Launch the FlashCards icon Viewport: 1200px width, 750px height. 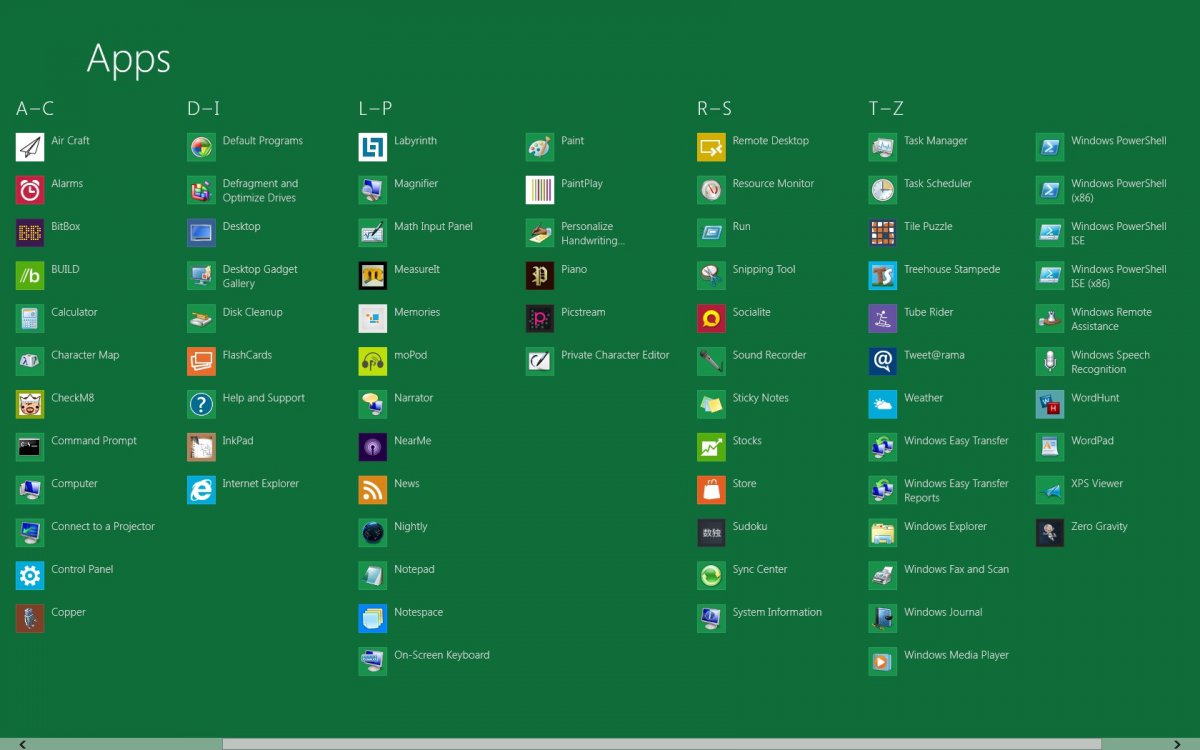(x=201, y=362)
